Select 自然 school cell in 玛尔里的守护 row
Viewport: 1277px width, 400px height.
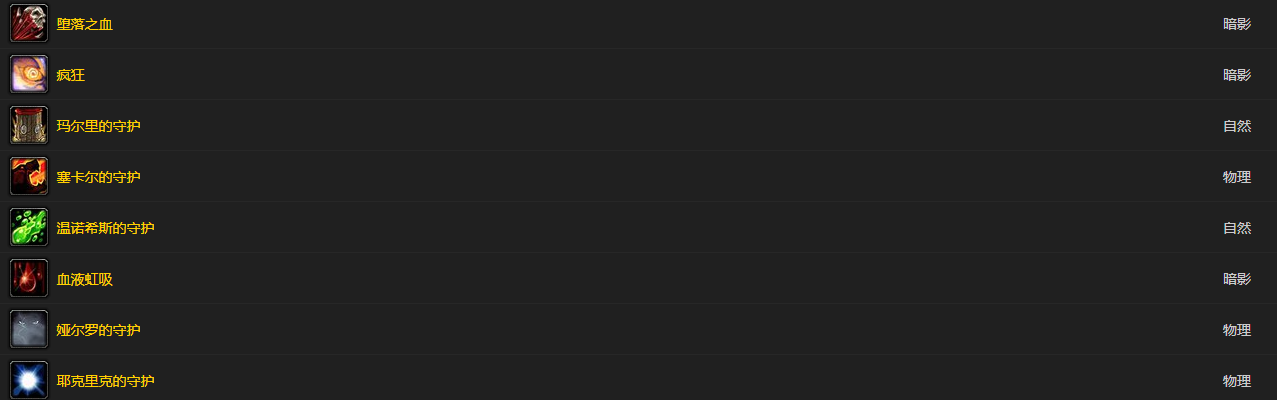click(x=1237, y=126)
